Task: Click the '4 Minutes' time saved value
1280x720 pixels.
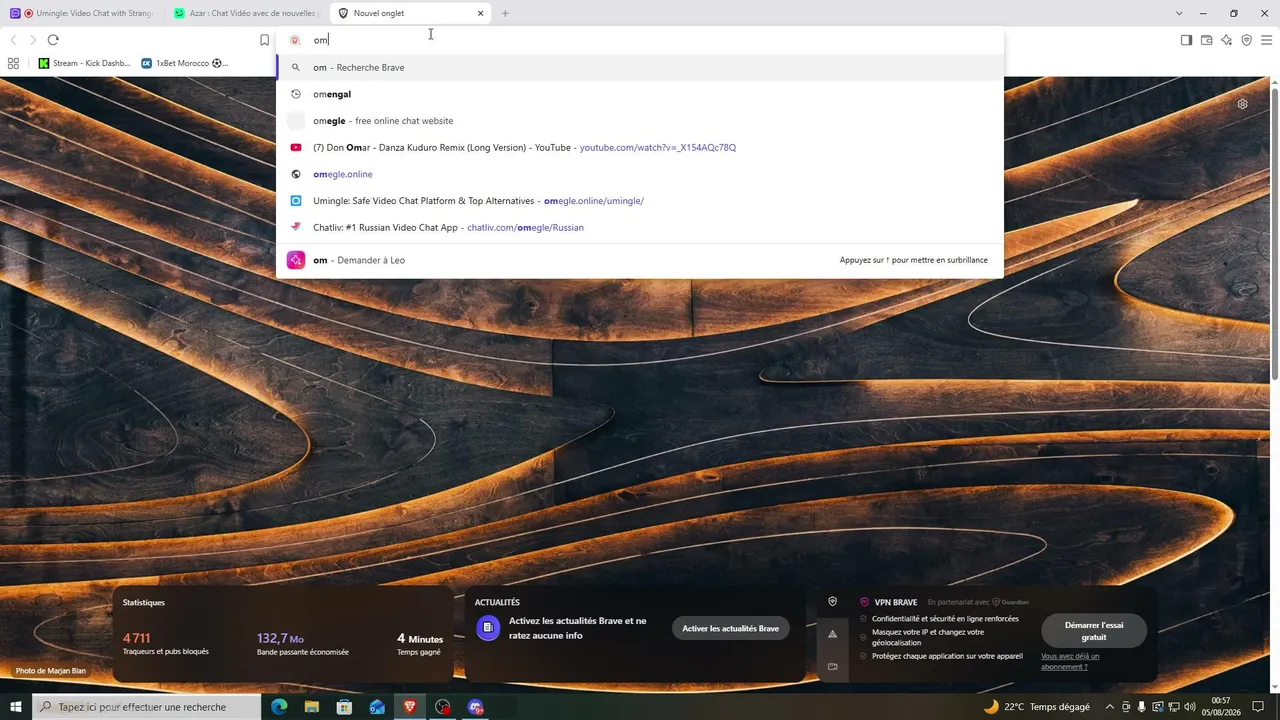Action: click(420, 639)
